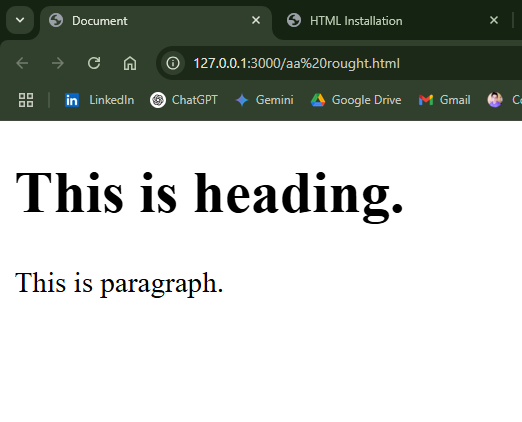Open the LinkedIn bookmark
Viewport: 522px width, 422px height.
[99, 100]
